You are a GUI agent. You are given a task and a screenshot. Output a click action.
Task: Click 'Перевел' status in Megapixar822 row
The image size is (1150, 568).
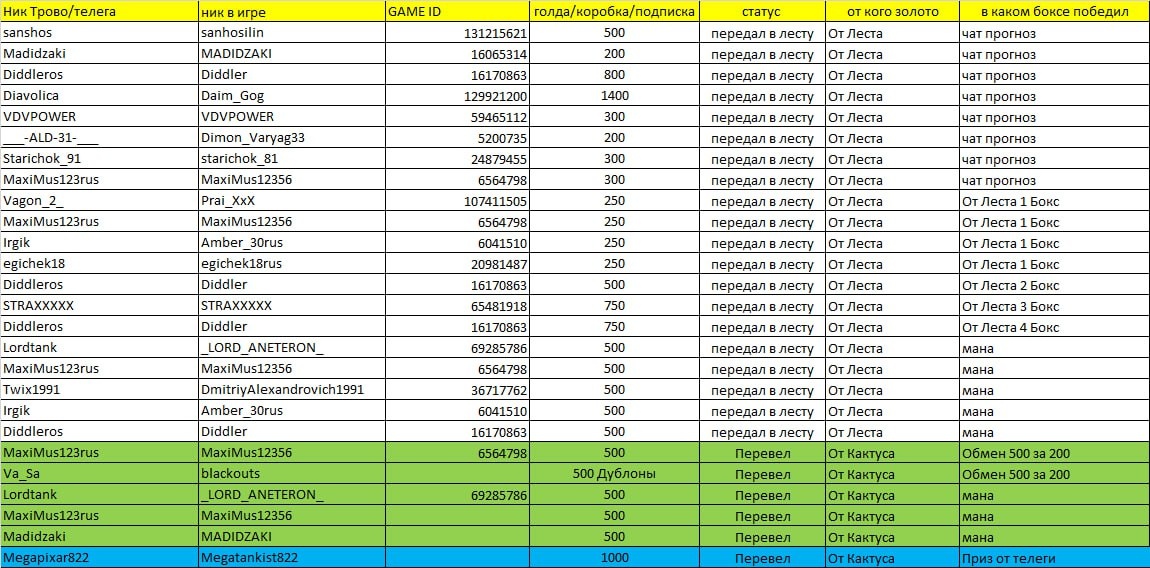762,558
